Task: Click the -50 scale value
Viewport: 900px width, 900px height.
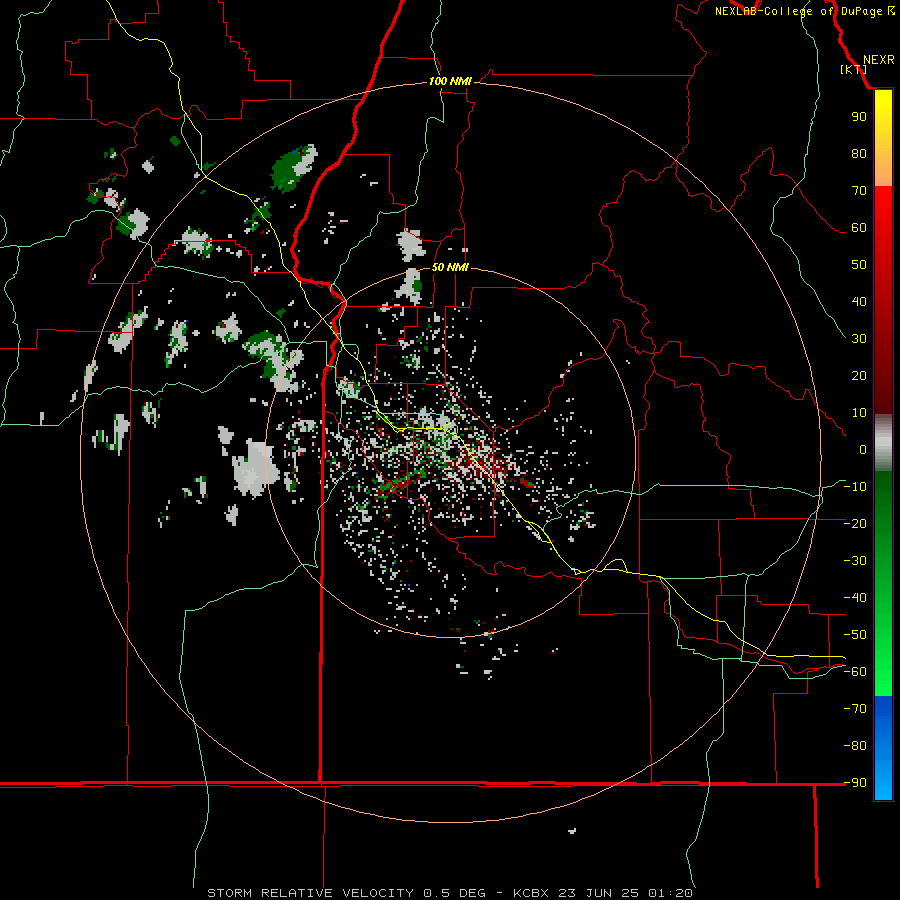Action: pyautogui.click(x=855, y=635)
